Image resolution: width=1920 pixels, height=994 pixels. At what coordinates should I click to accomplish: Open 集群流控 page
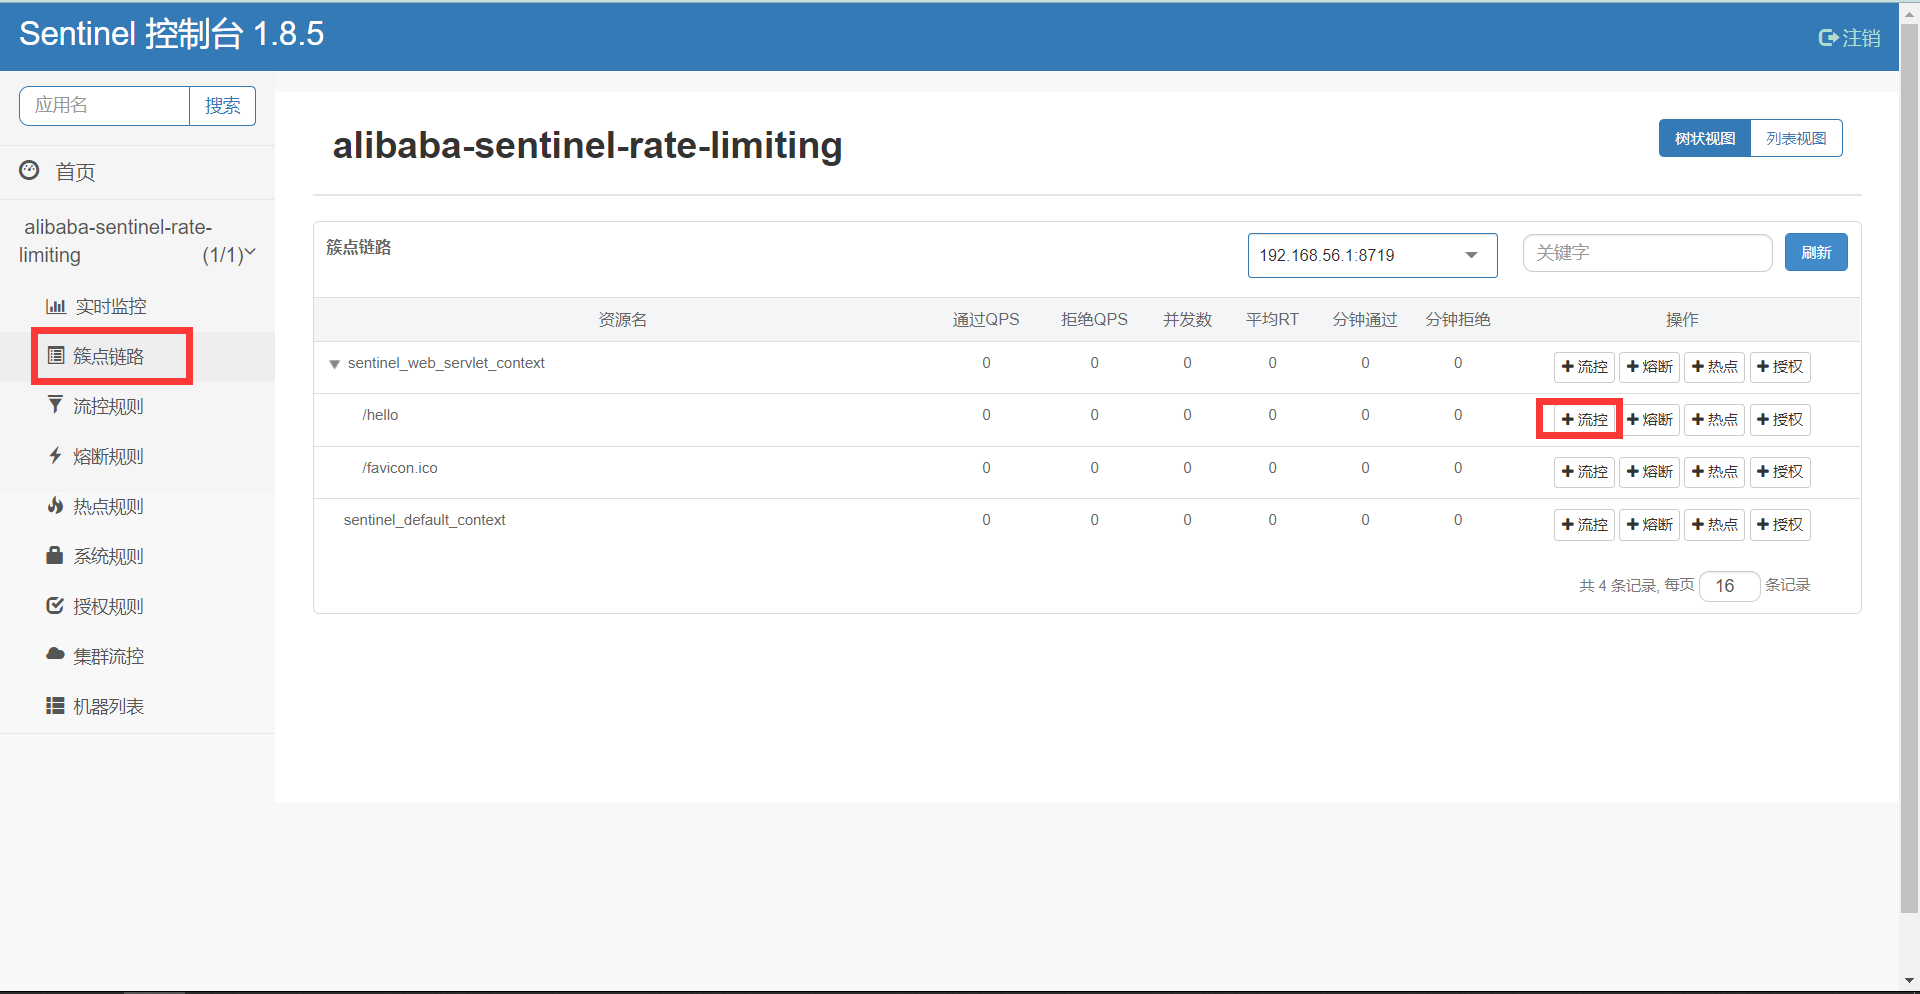108,656
